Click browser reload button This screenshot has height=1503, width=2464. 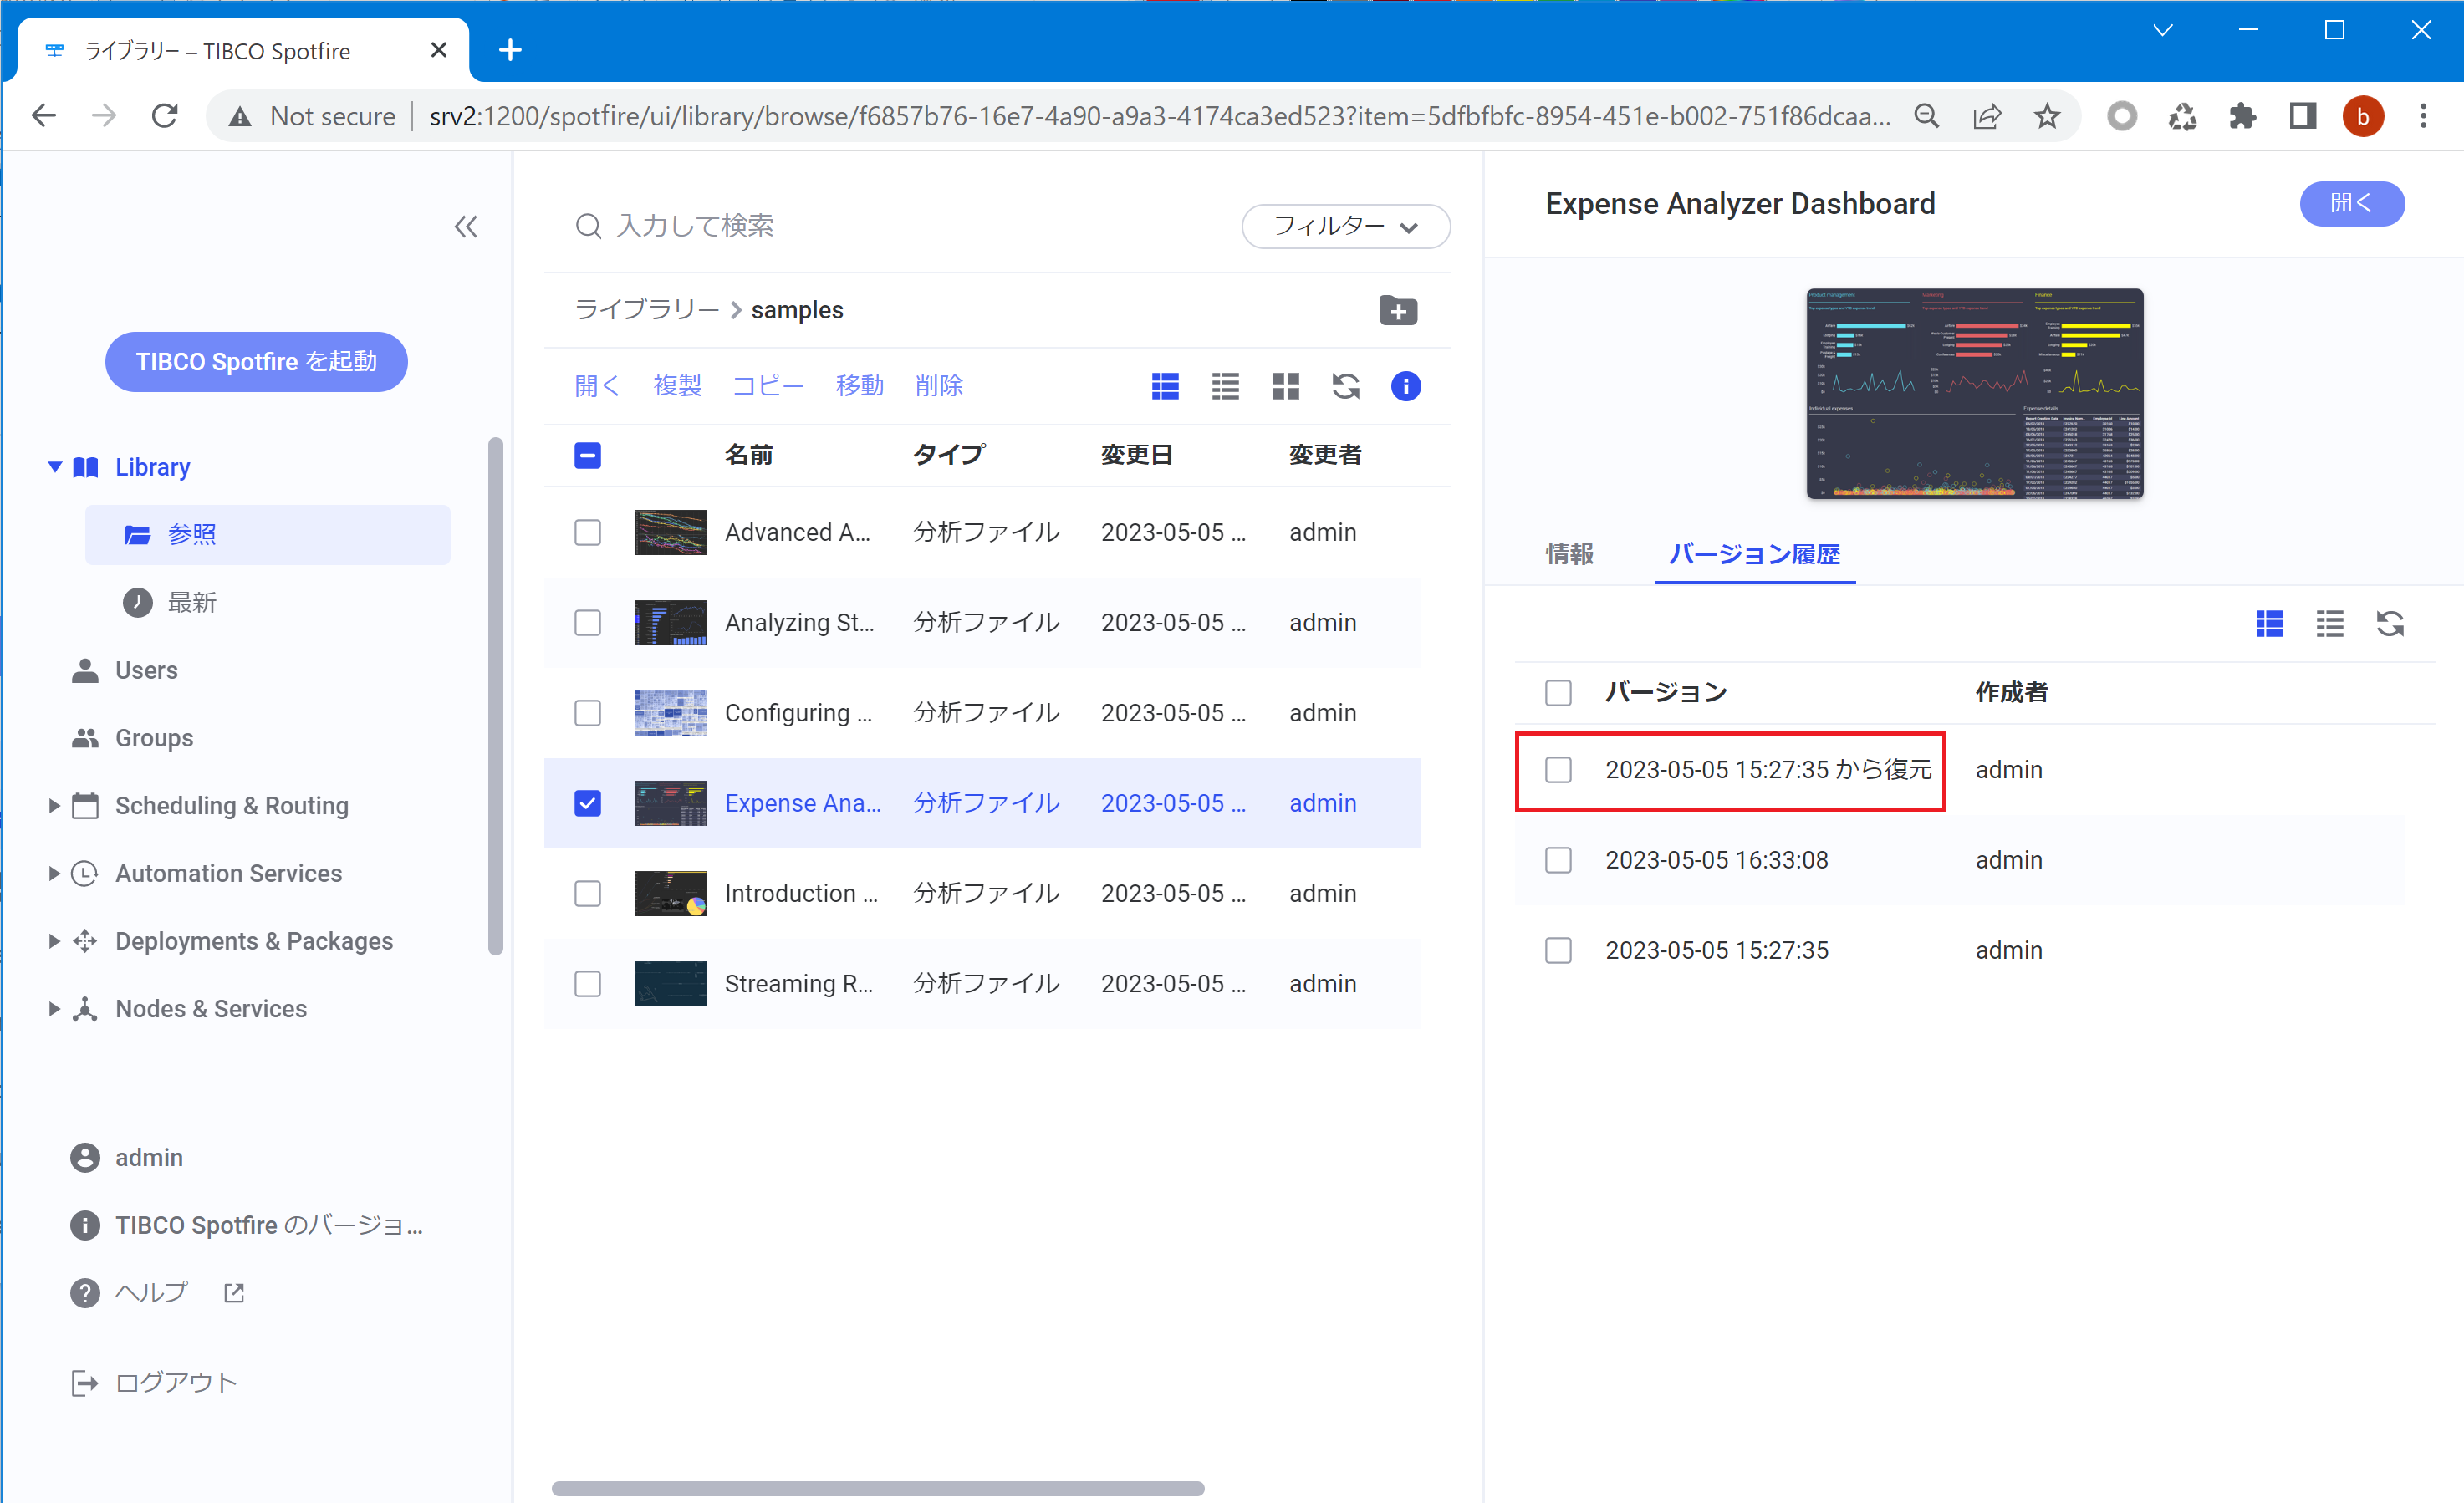click(x=165, y=116)
